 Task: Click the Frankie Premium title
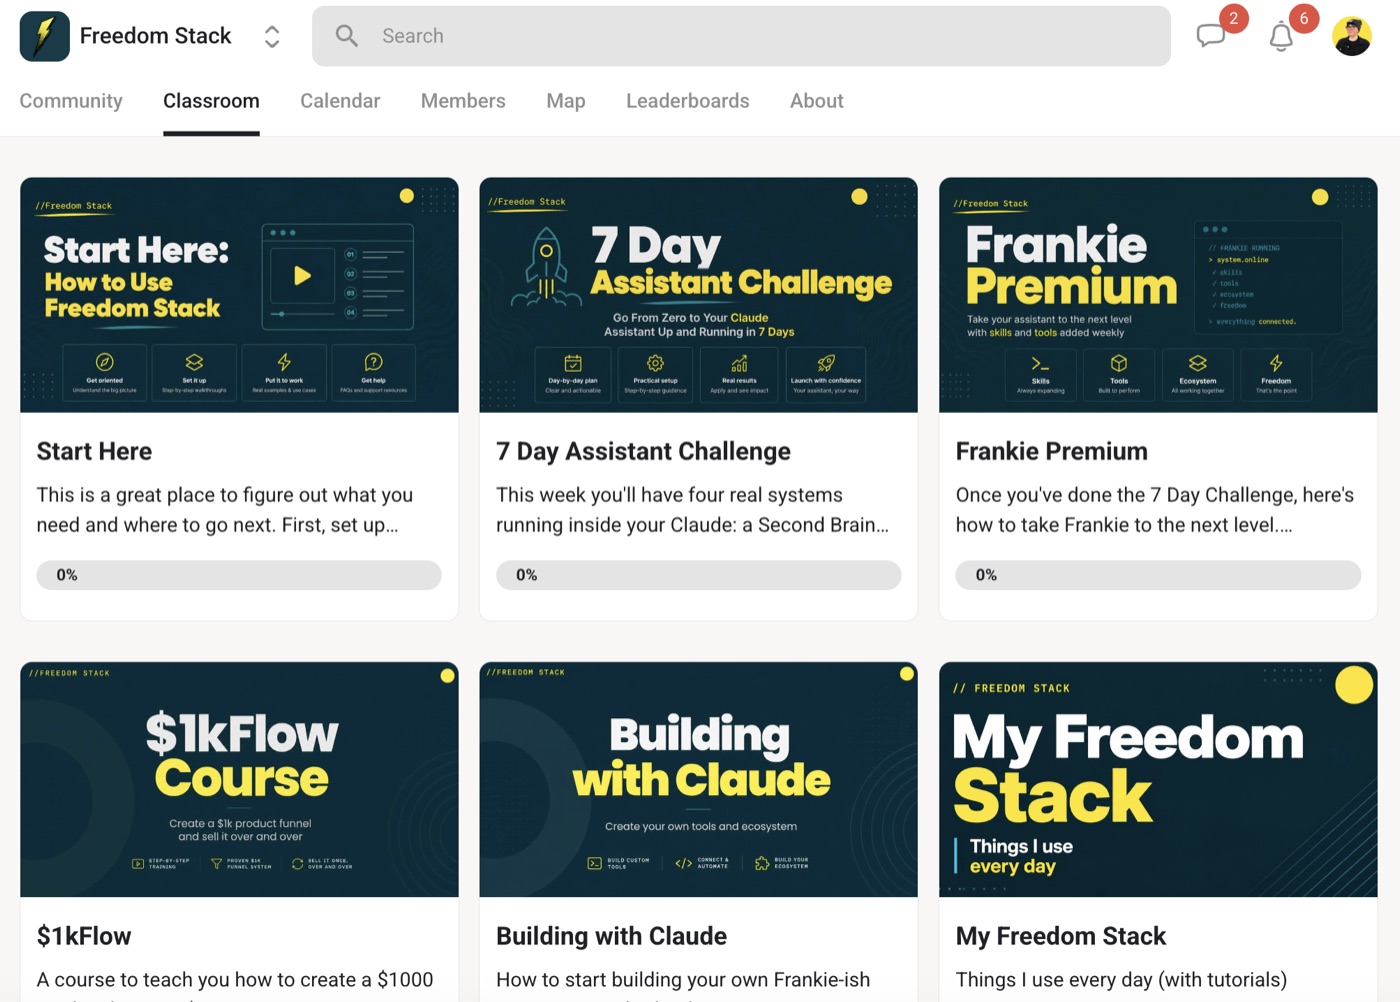(x=1052, y=451)
